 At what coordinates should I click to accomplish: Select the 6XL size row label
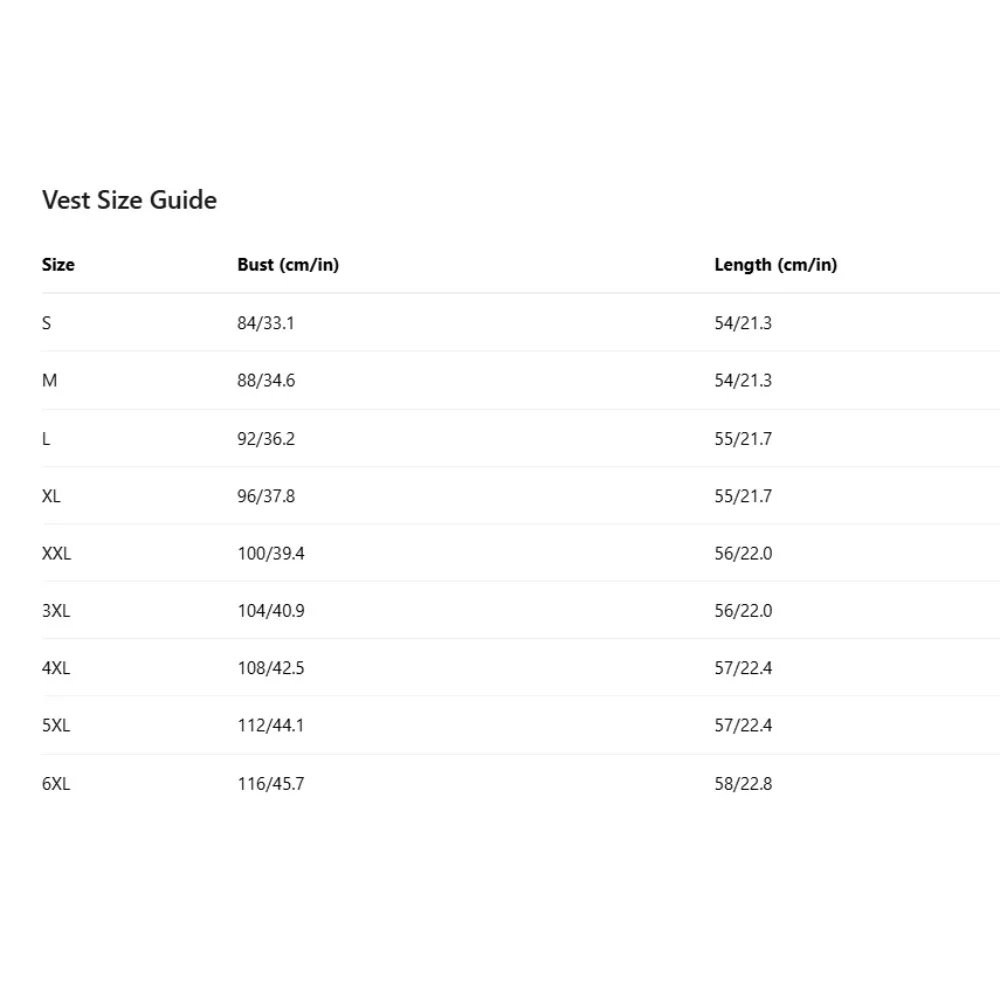click(x=56, y=784)
